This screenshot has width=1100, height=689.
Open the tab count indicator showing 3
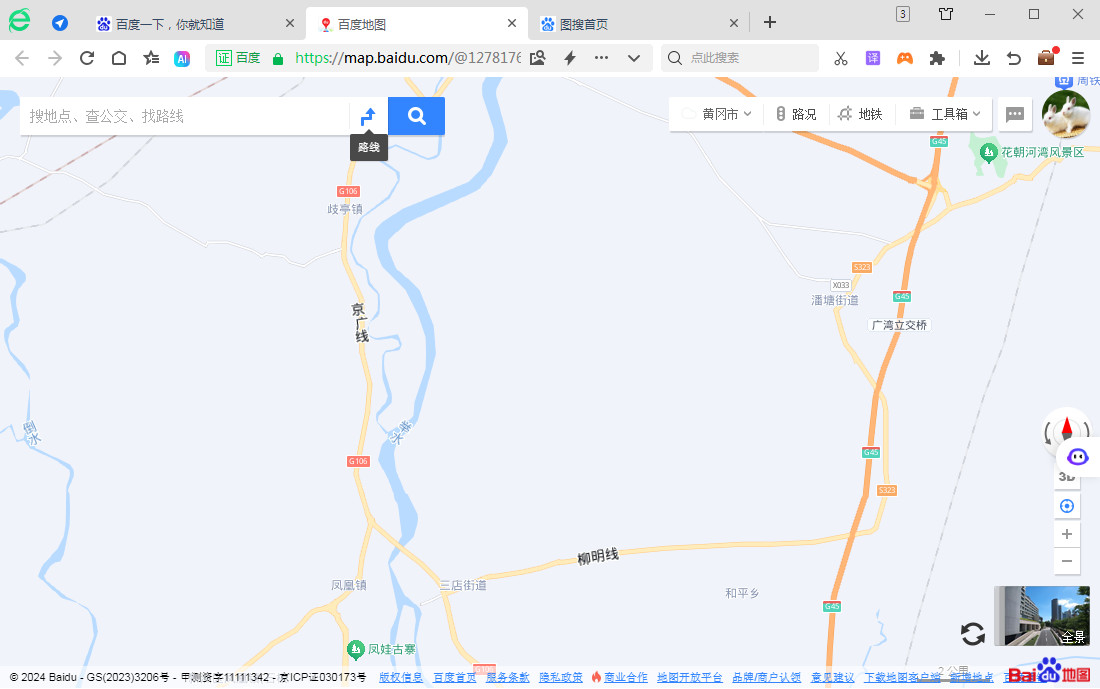tap(903, 14)
